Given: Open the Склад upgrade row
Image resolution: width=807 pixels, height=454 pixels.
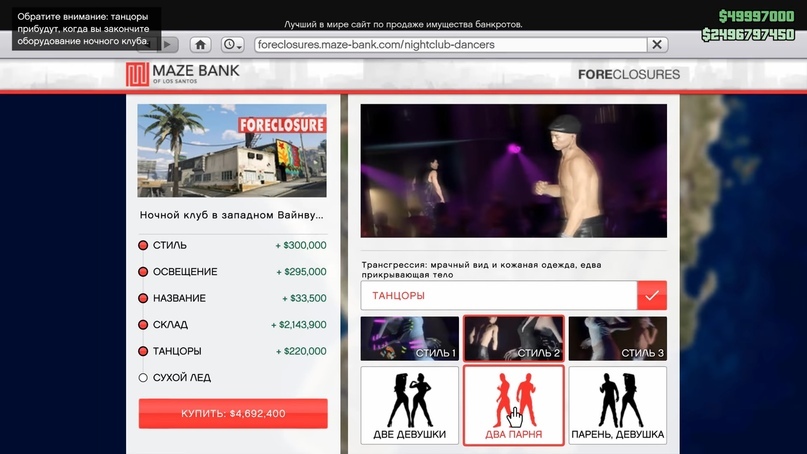Looking at the screenshot, I should [232, 325].
